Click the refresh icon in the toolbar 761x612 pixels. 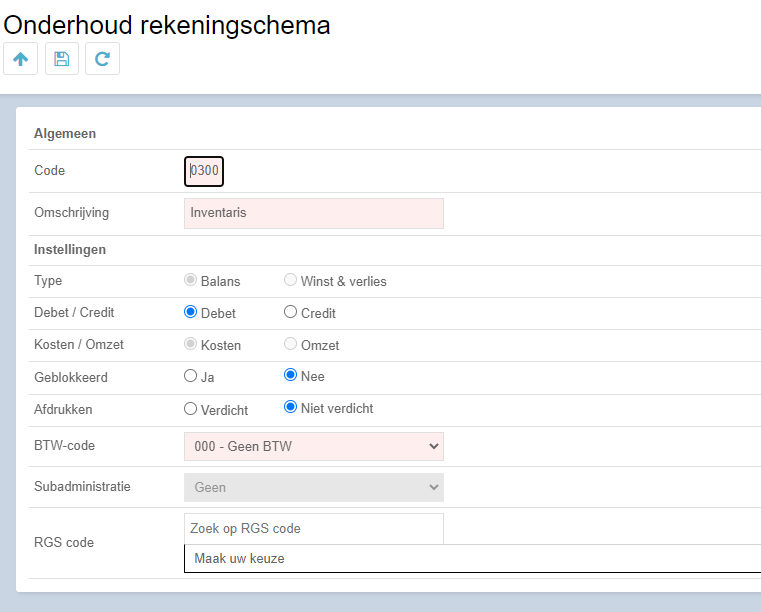[102, 59]
